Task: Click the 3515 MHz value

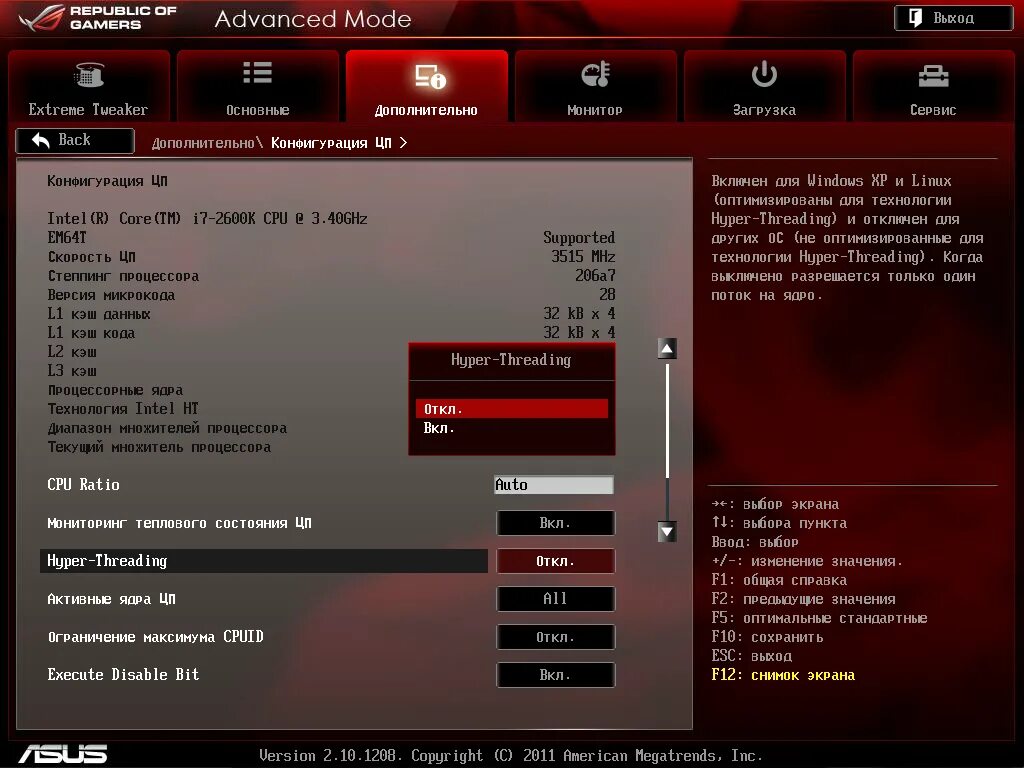Action: [x=583, y=257]
